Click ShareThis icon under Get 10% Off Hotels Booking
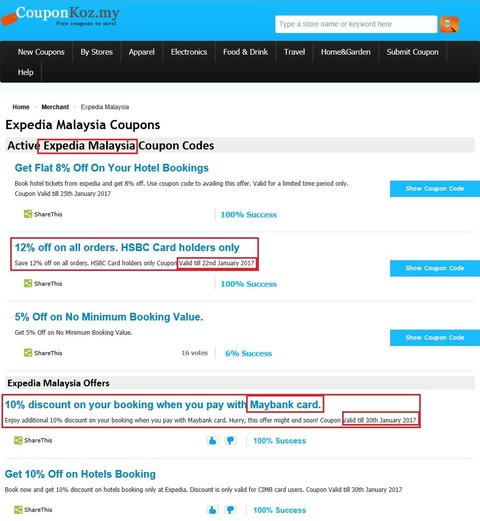The height and width of the screenshot is (521, 480). [18, 510]
